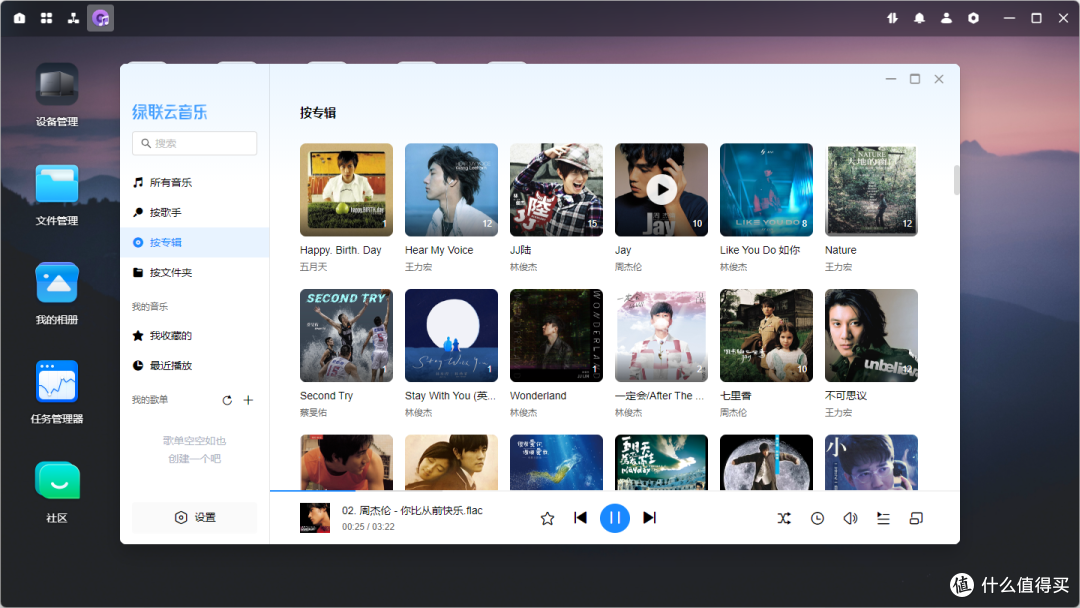The image size is (1080, 608).
Task: Click the network topology icon in top bar
Action: pos(73,18)
